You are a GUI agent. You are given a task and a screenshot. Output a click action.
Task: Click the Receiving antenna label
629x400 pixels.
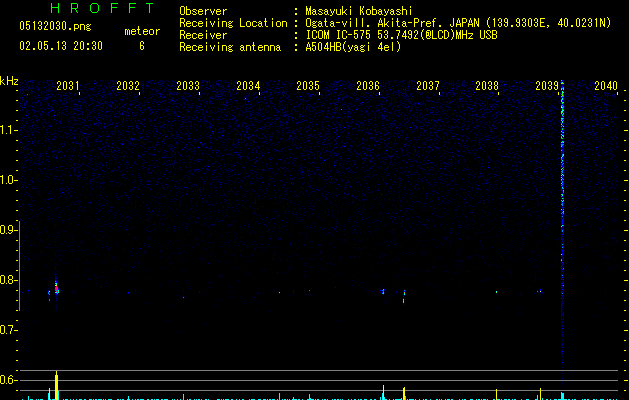230,47
